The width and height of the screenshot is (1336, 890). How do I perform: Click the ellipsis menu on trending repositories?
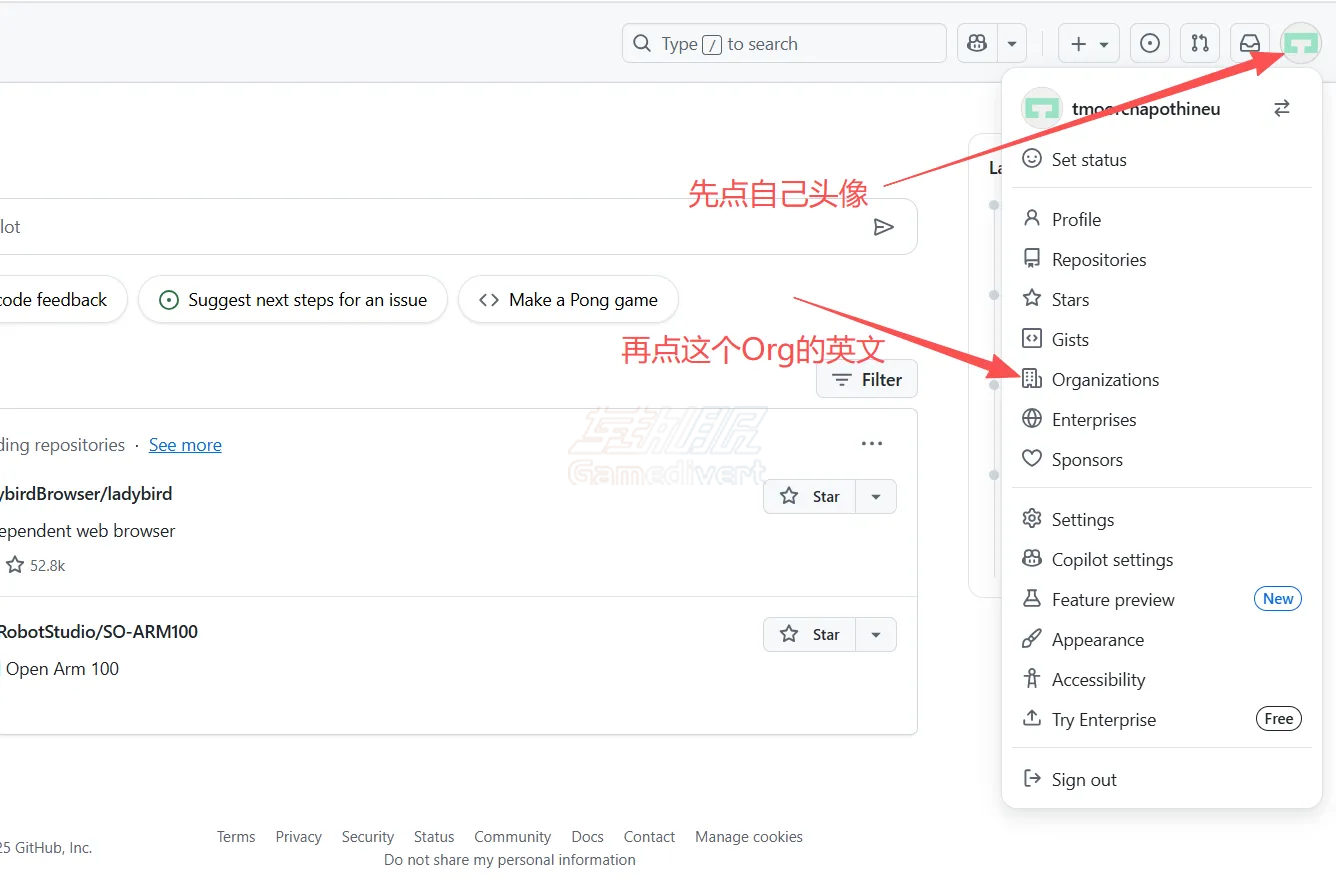871,443
